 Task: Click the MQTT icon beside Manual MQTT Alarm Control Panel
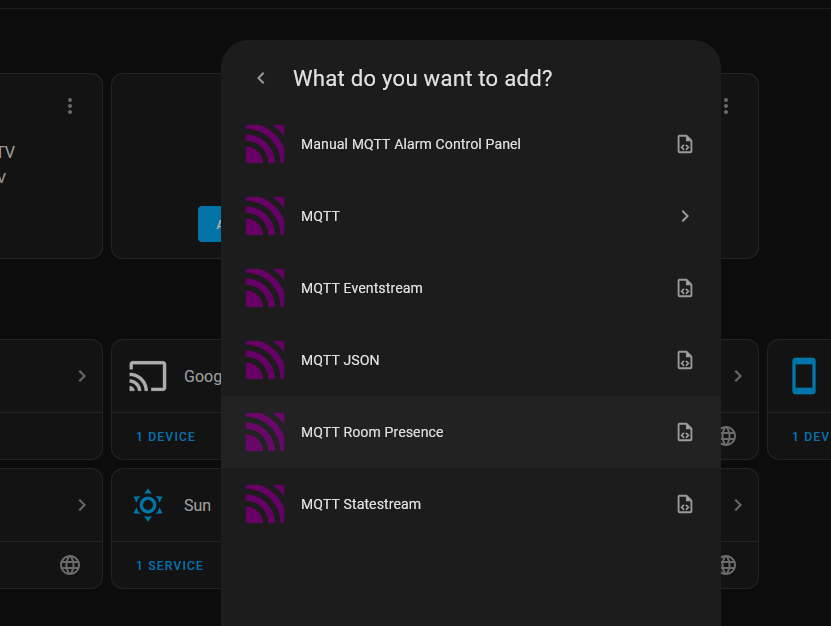pos(264,144)
